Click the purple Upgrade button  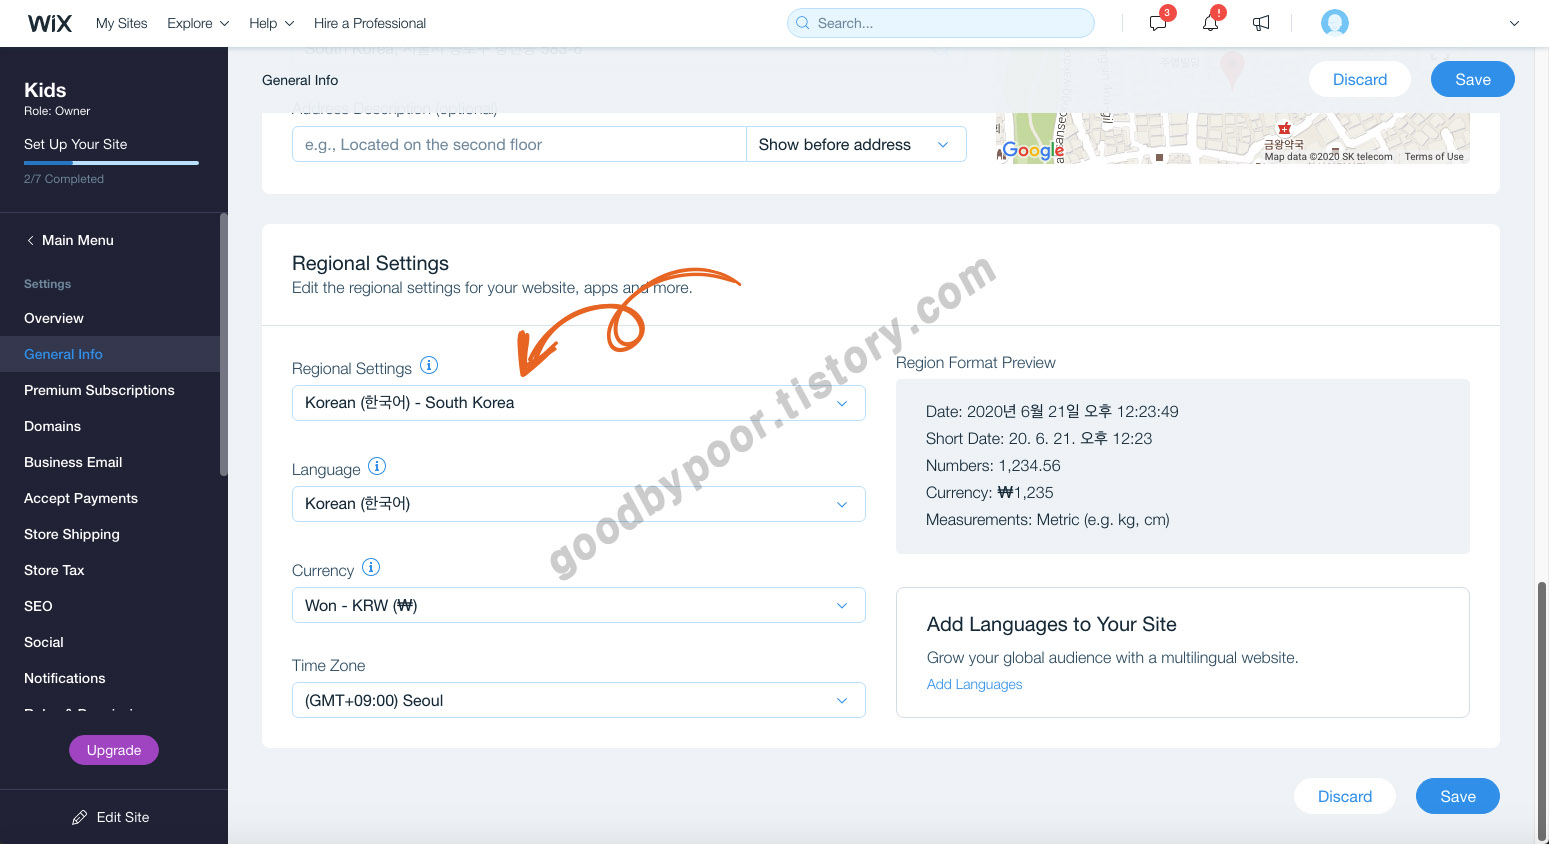[x=114, y=750]
